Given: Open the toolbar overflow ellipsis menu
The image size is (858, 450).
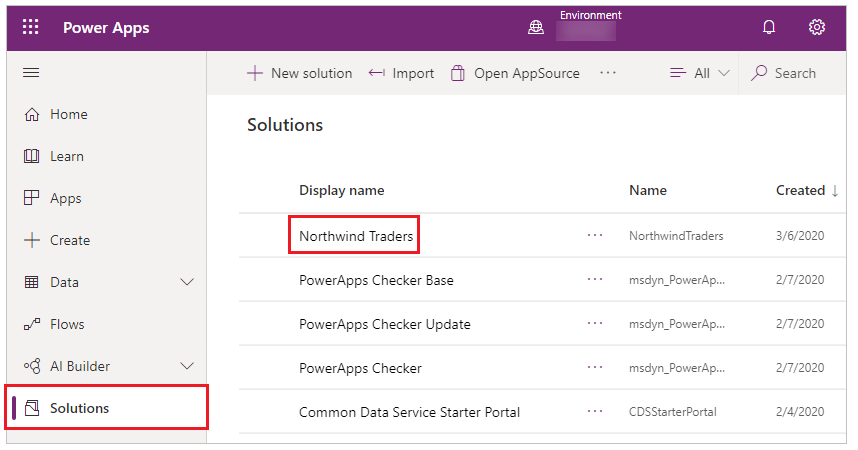Looking at the screenshot, I should click(x=608, y=73).
